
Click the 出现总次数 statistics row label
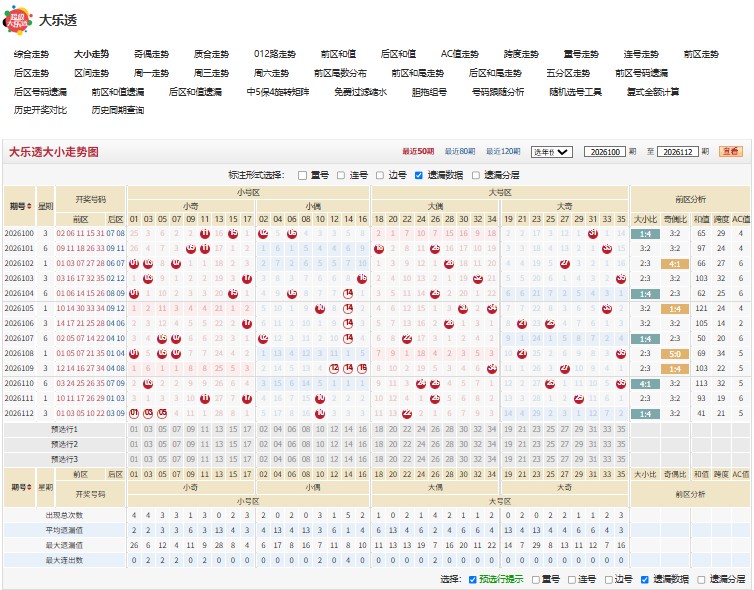64,515
